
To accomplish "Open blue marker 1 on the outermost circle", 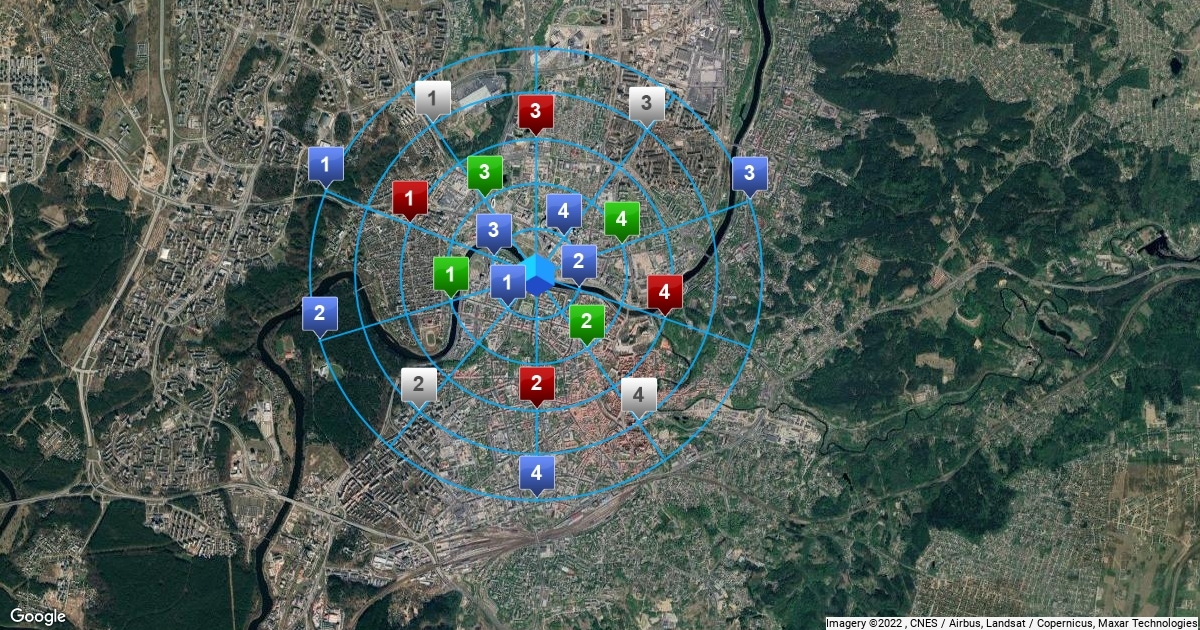I will pyautogui.click(x=327, y=164).
